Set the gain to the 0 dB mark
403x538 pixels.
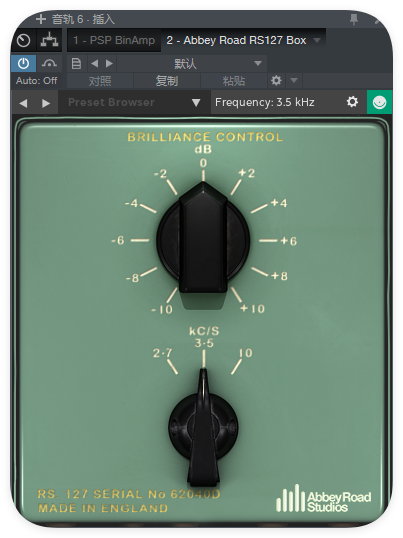click(x=203, y=164)
